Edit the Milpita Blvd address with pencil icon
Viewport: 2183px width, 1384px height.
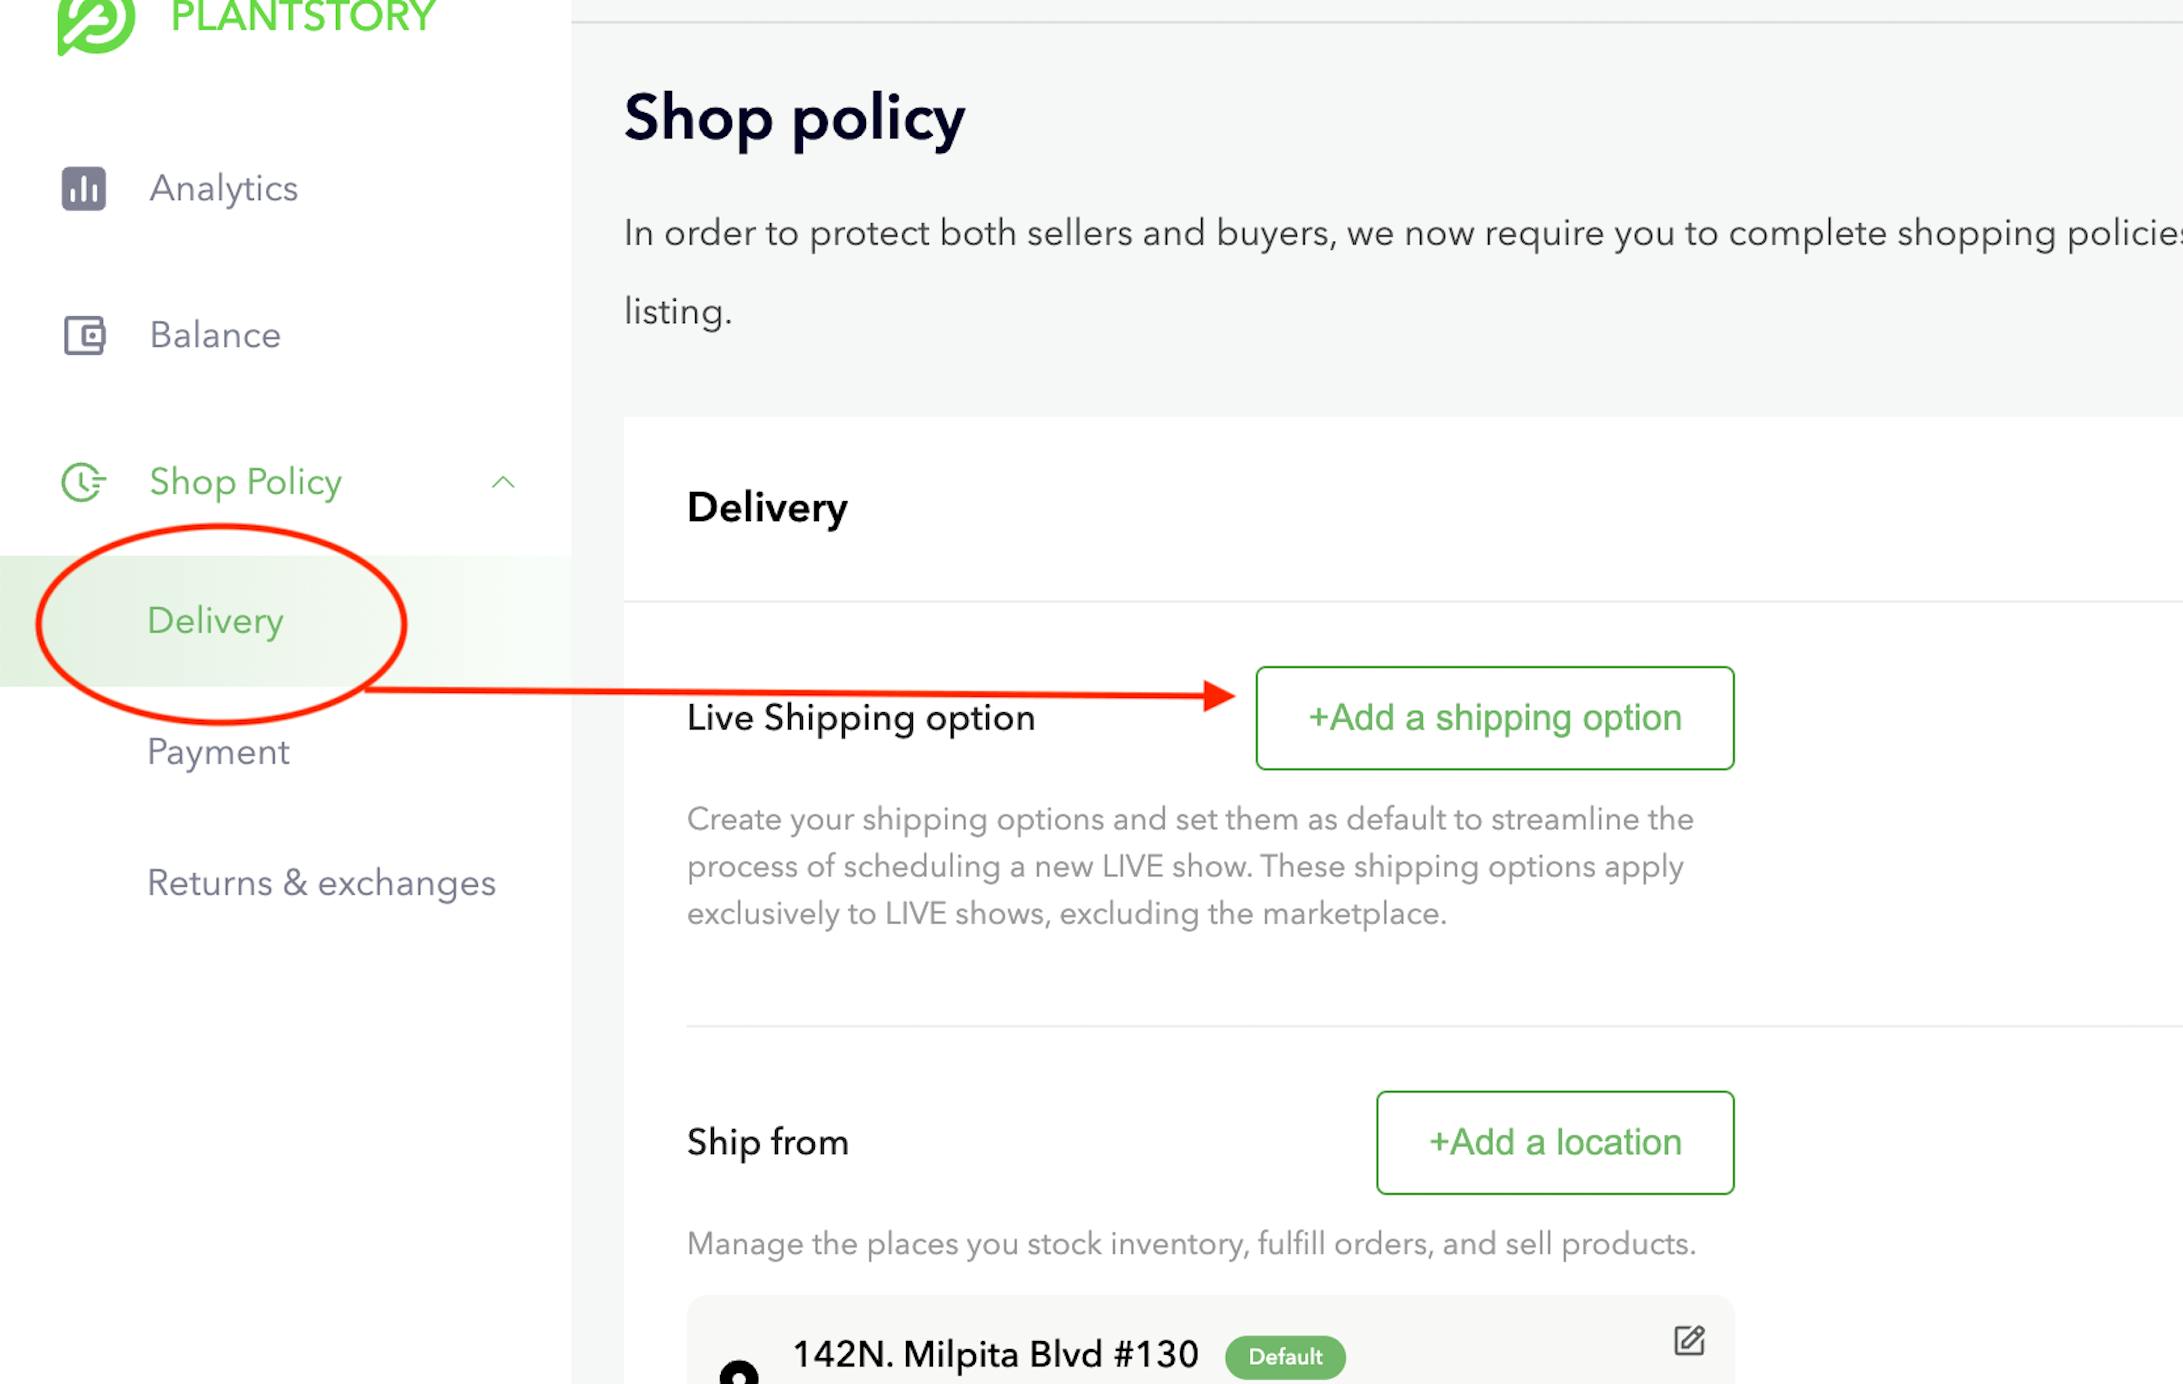coord(1689,1340)
